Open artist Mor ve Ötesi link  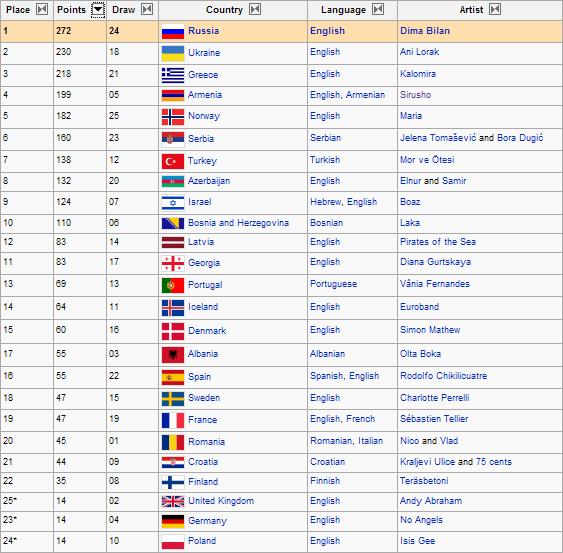point(427,160)
